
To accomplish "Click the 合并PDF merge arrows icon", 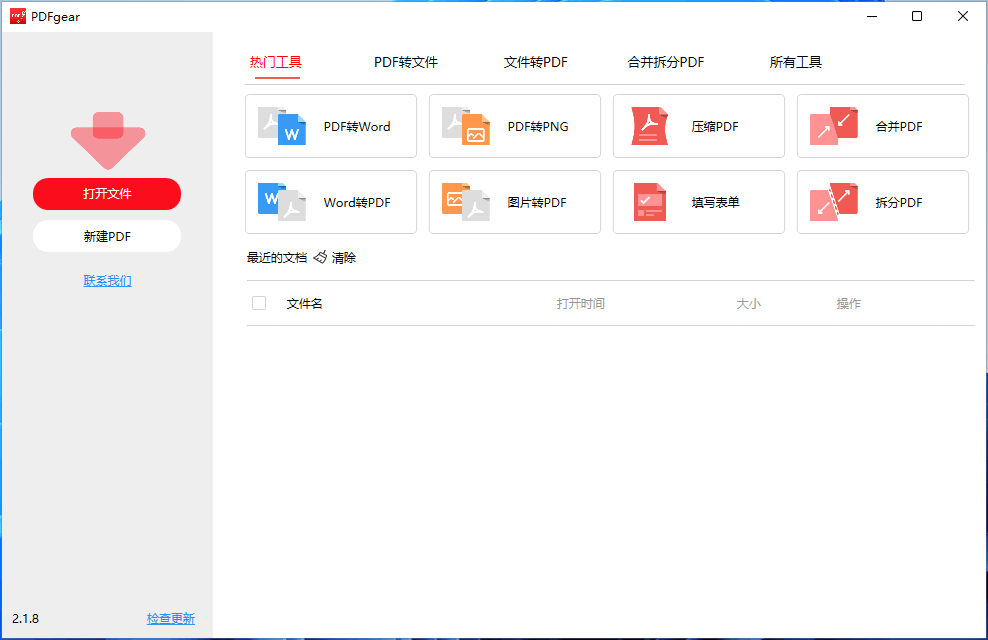I will point(834,126).
